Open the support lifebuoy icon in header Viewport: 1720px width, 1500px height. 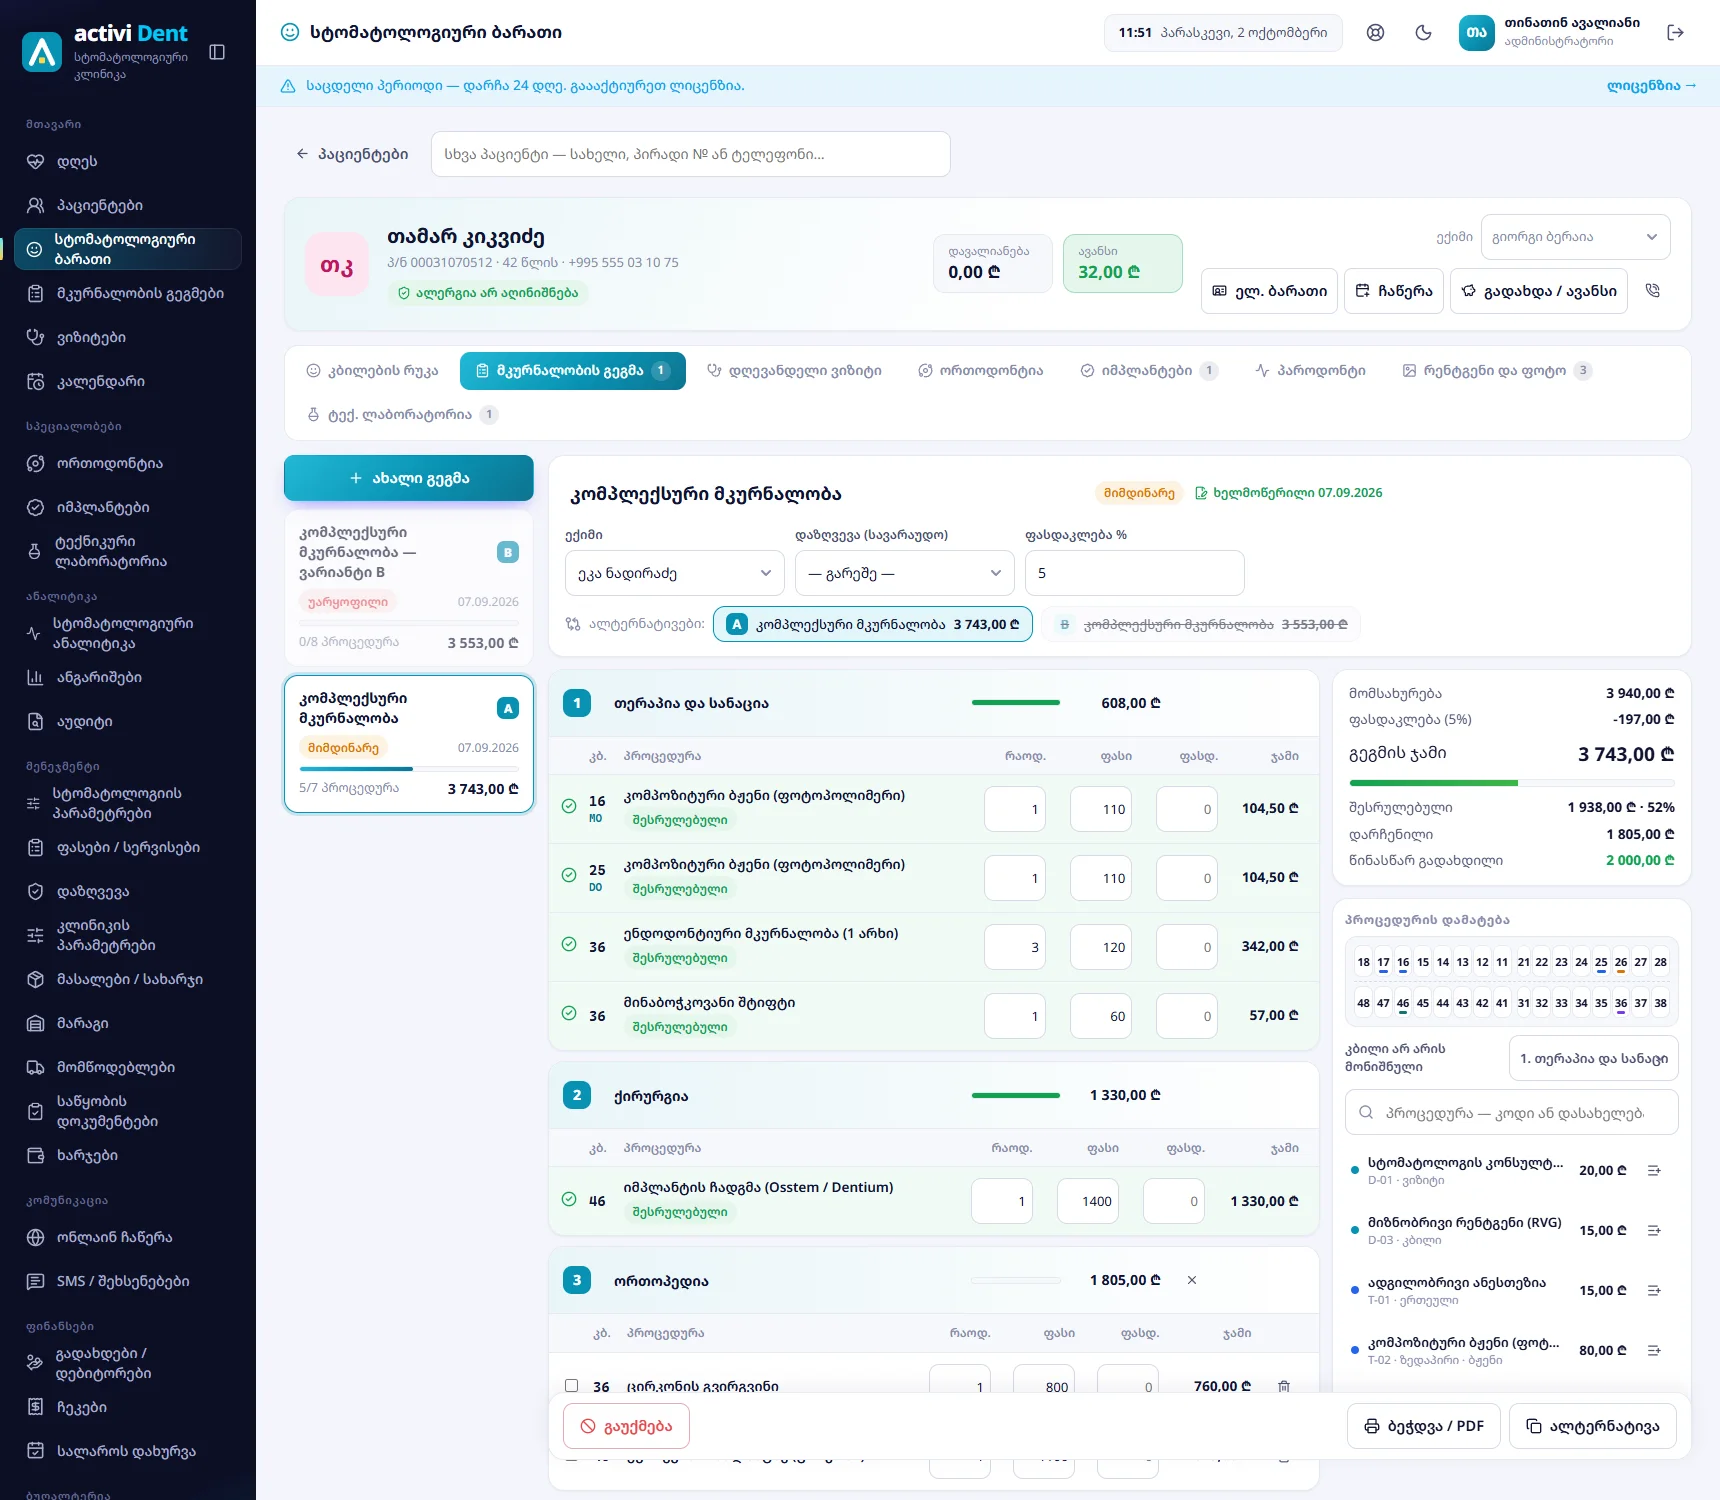click(1376, 33)
